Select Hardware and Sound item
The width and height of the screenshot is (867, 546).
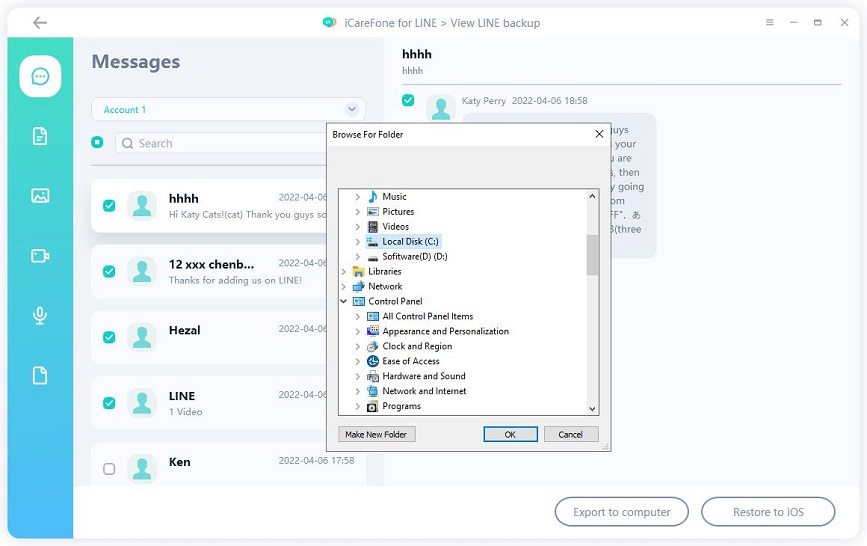tap(424, 376)
